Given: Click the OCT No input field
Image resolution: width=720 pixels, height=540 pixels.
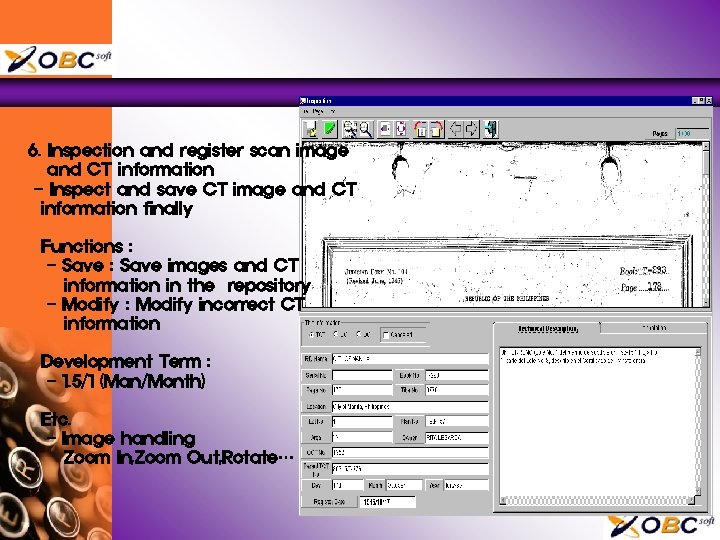Looking at the screenshot, I should (410, 453).
